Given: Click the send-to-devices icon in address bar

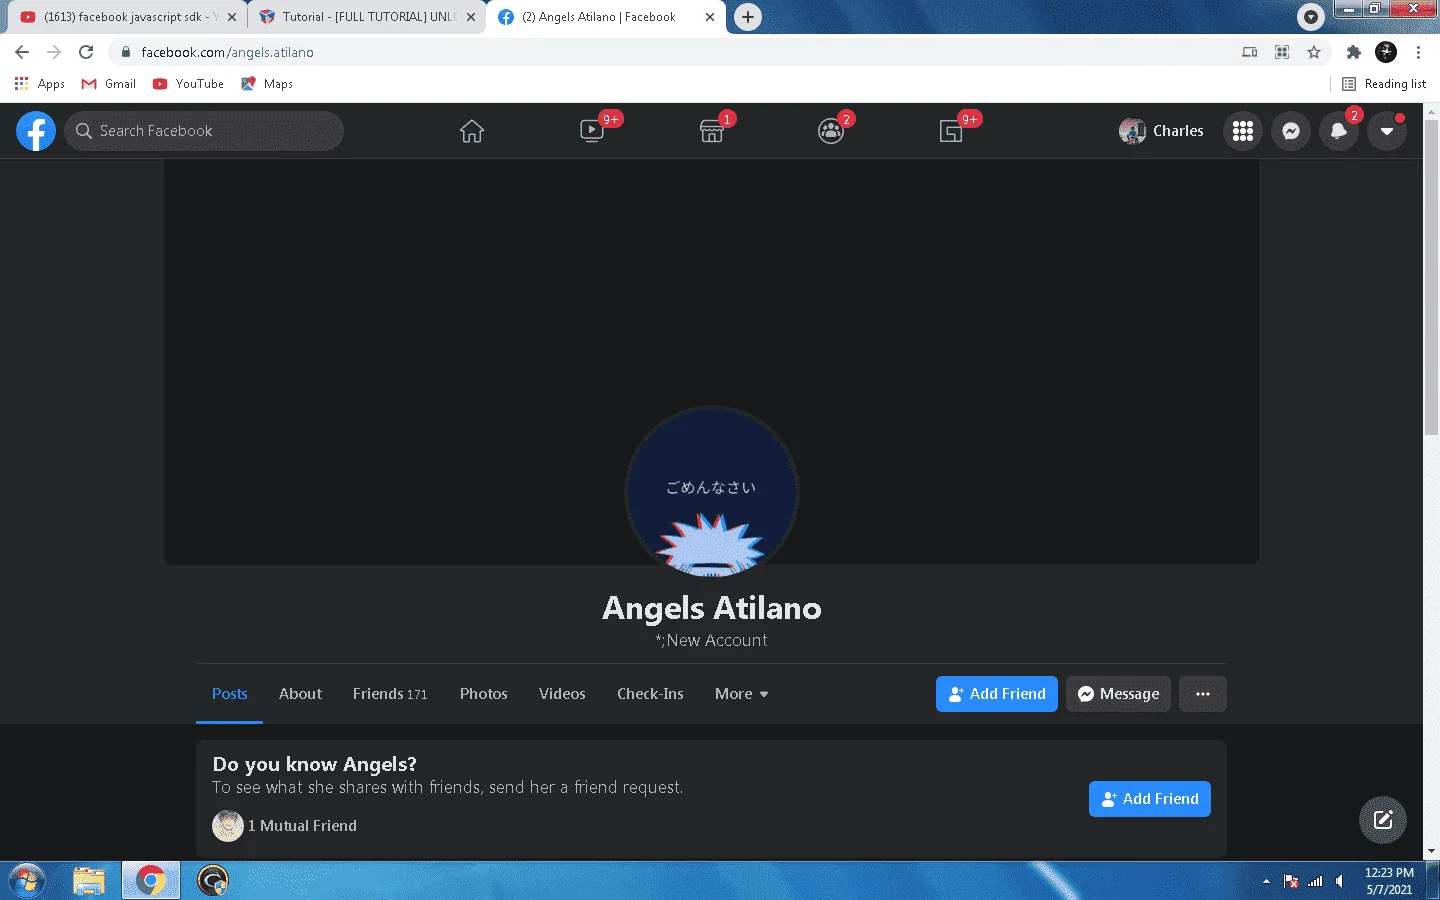Looking at the screenshot, I should (1250, 52).
